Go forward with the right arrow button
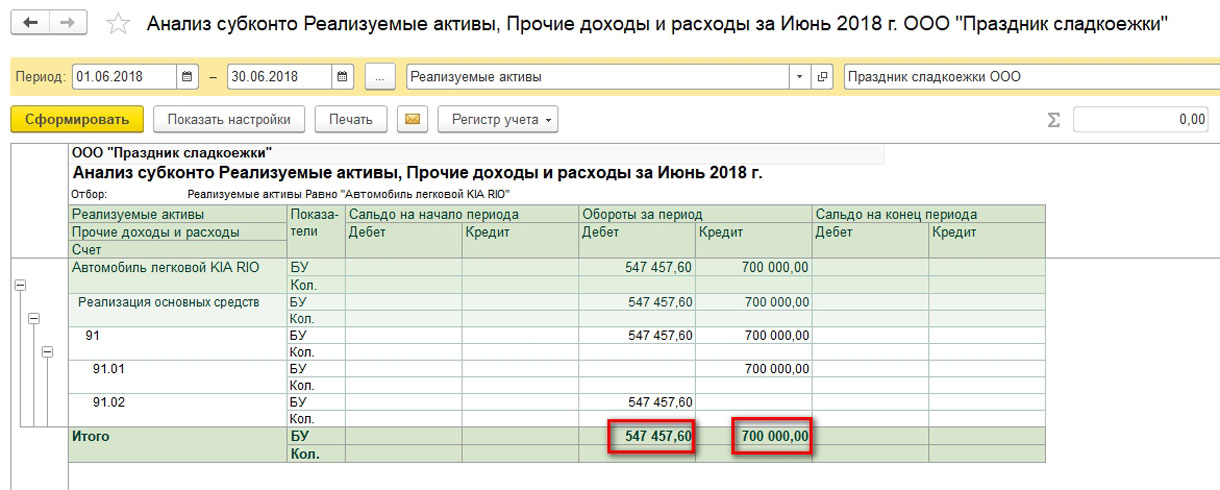 click(x=68, y=22)
